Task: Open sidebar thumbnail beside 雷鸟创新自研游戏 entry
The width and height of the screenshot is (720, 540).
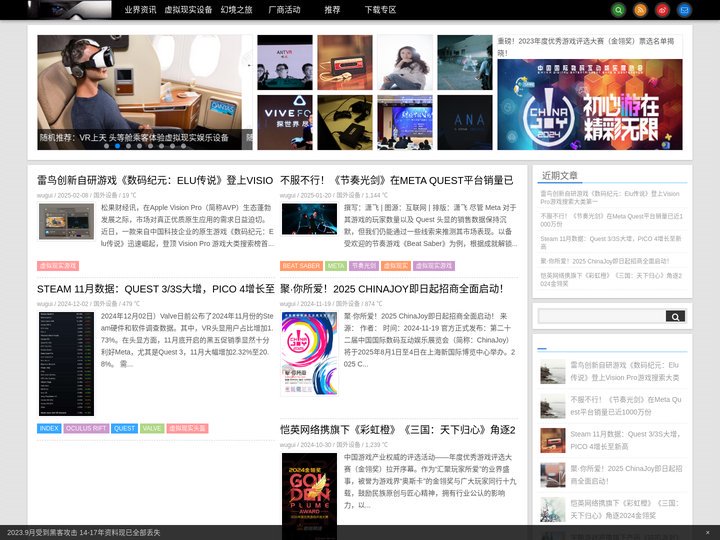Action: (553, 371)
